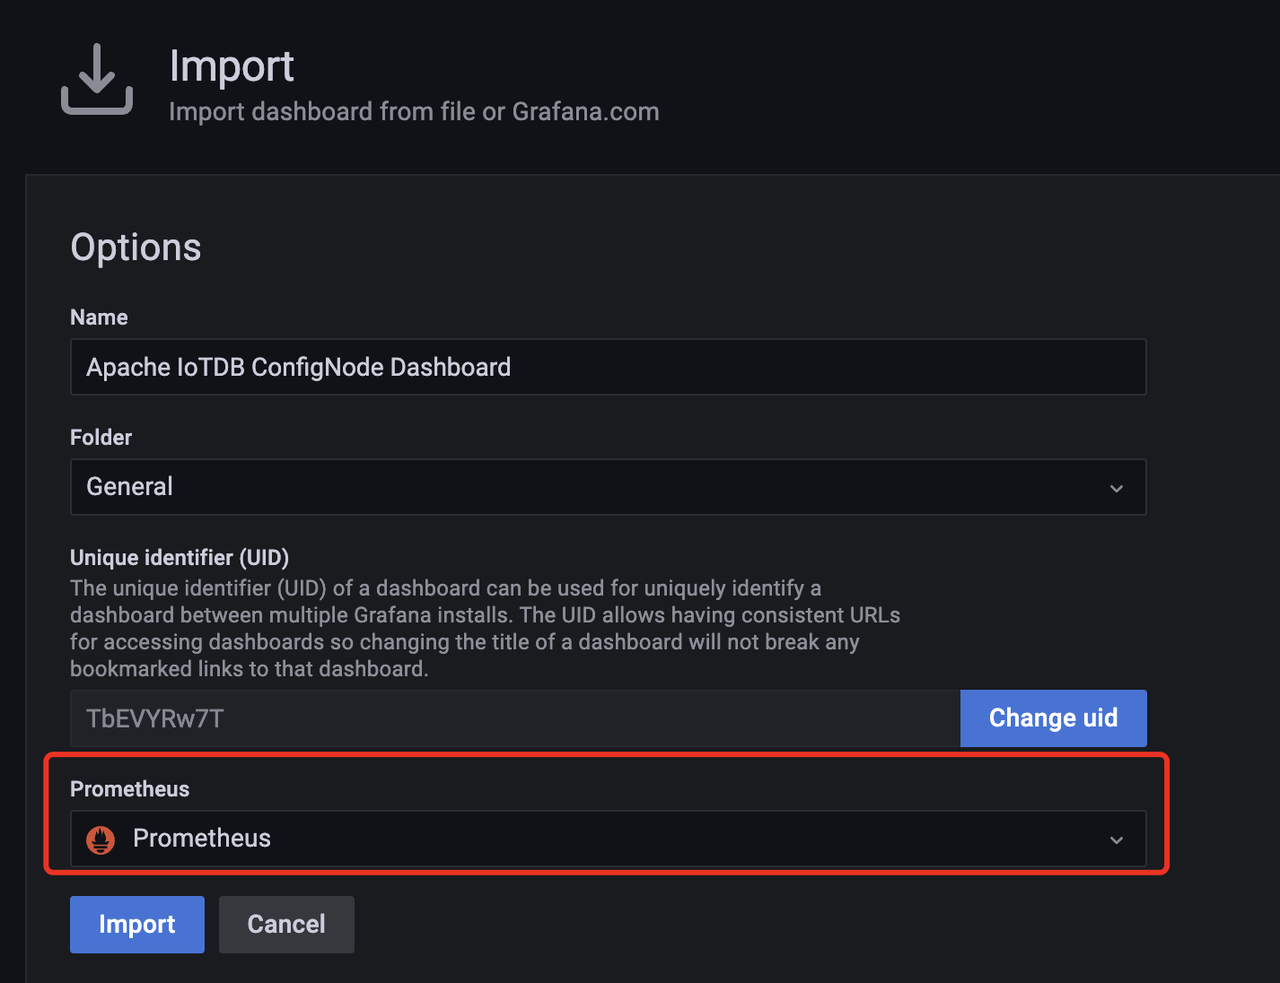1280x983 pixels.
Task: Click the Folder field label
Action: pyautogui.click(x=101, y=437)
